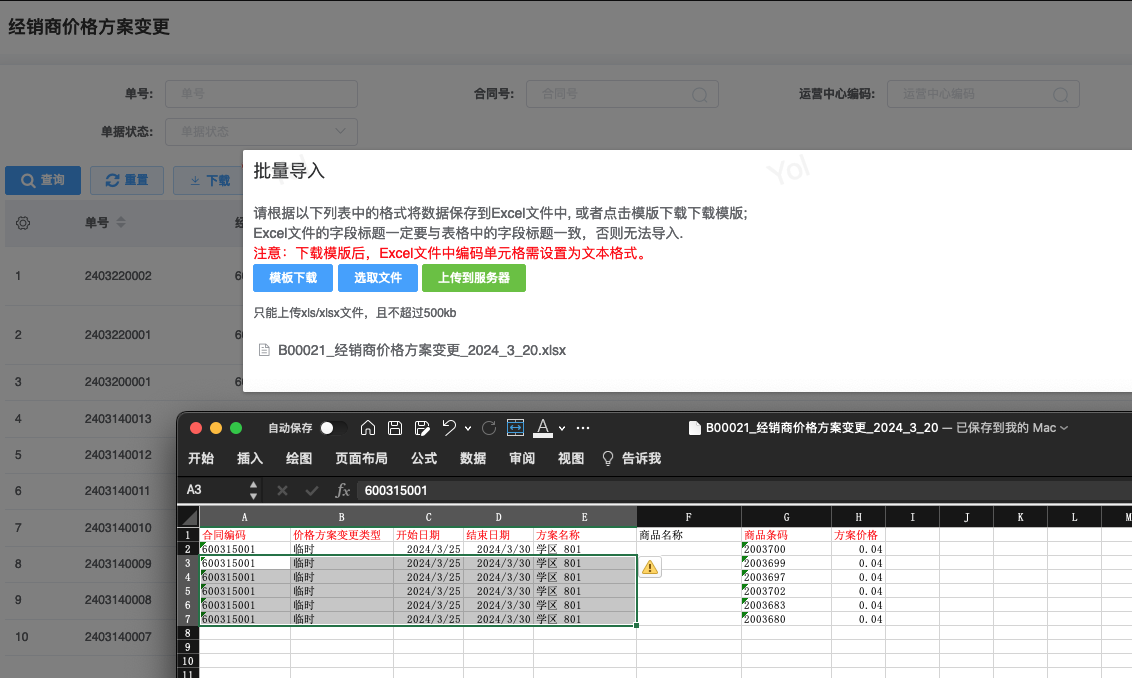Screen dimensions: 1132x678
Task: Switch to the 公式 ribbon tab
Action: 424,458
